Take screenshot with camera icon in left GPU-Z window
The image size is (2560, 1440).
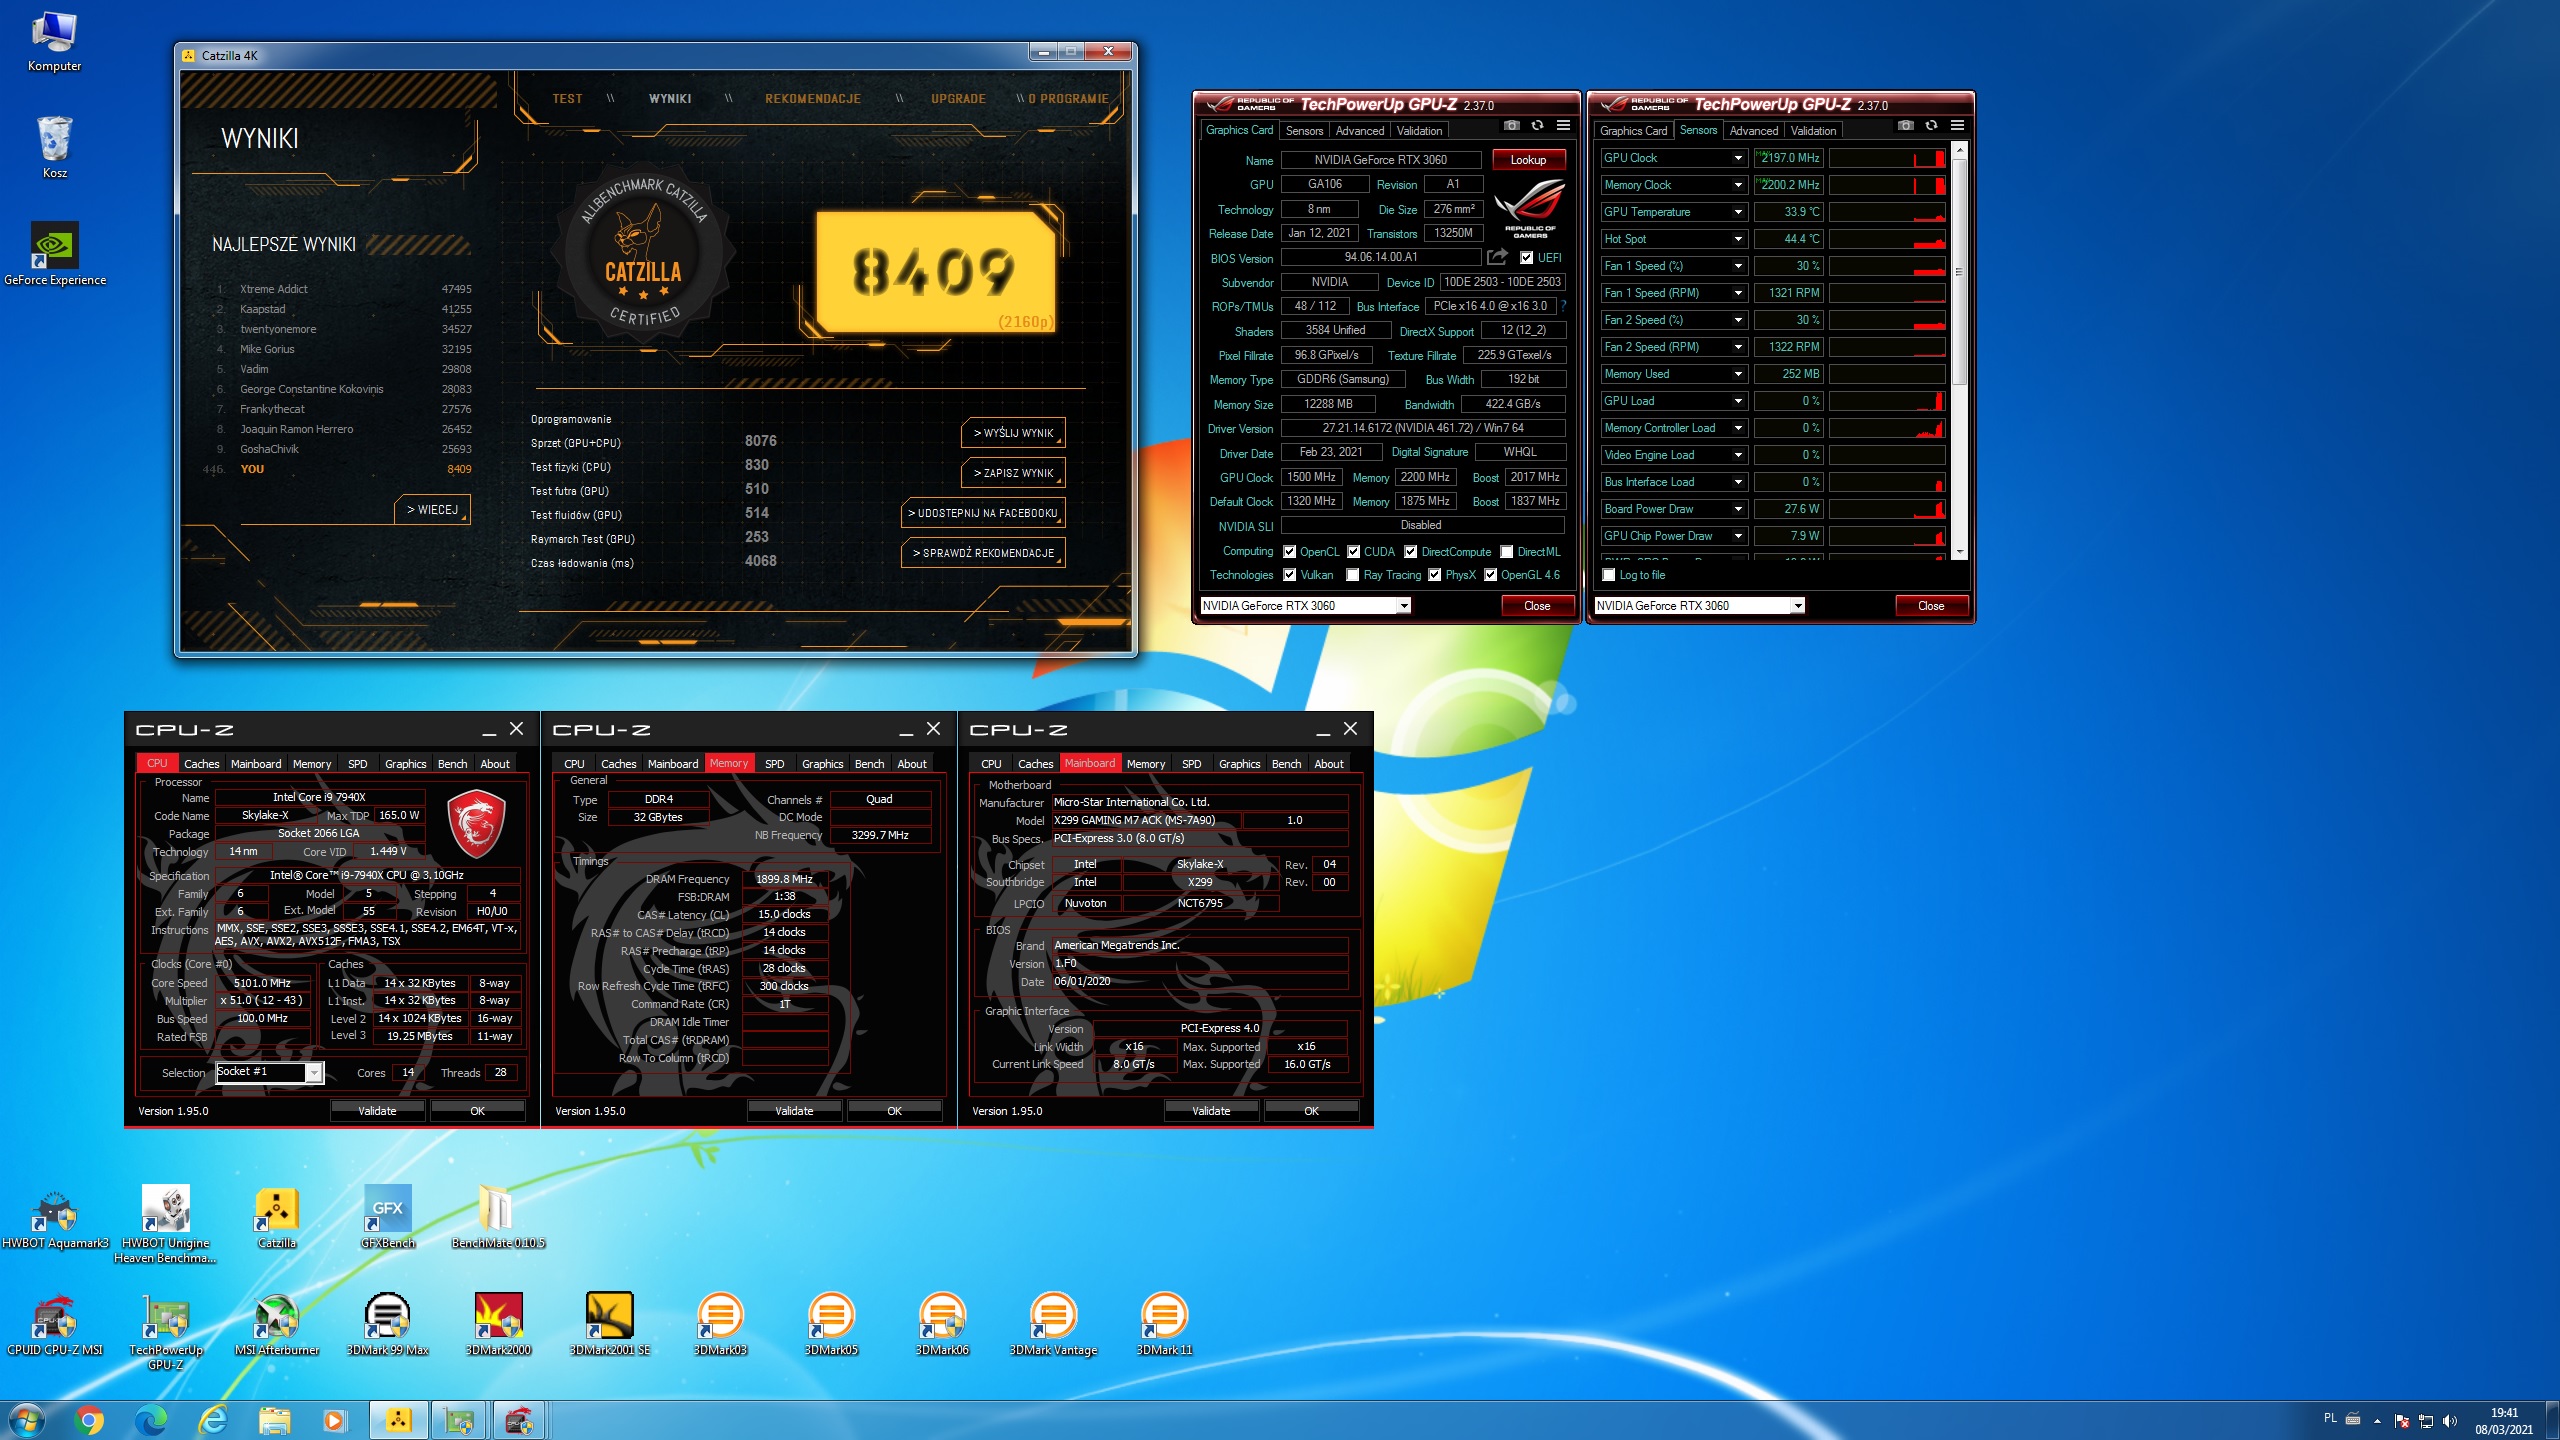pyautogui.click(x=1511, y=126)
